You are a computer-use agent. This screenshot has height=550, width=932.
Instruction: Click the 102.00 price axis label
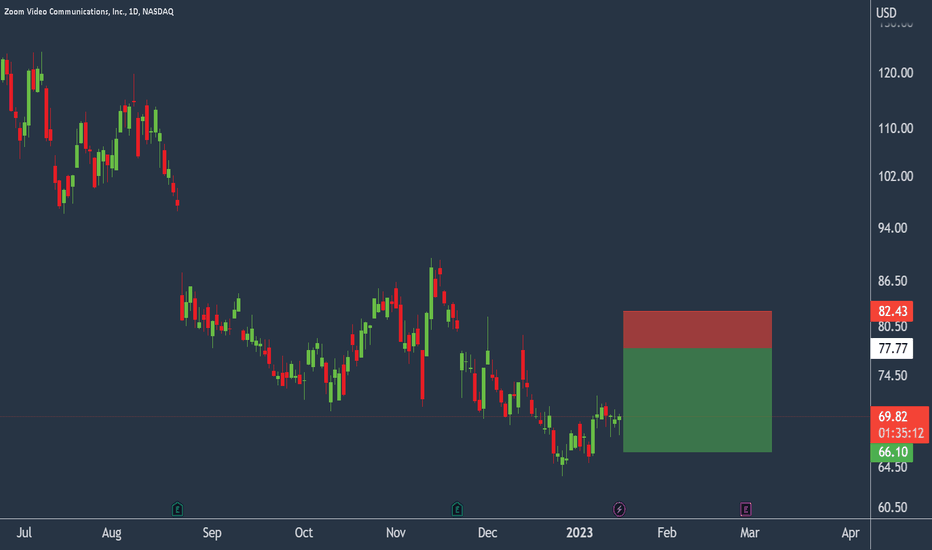click(895, 177)
